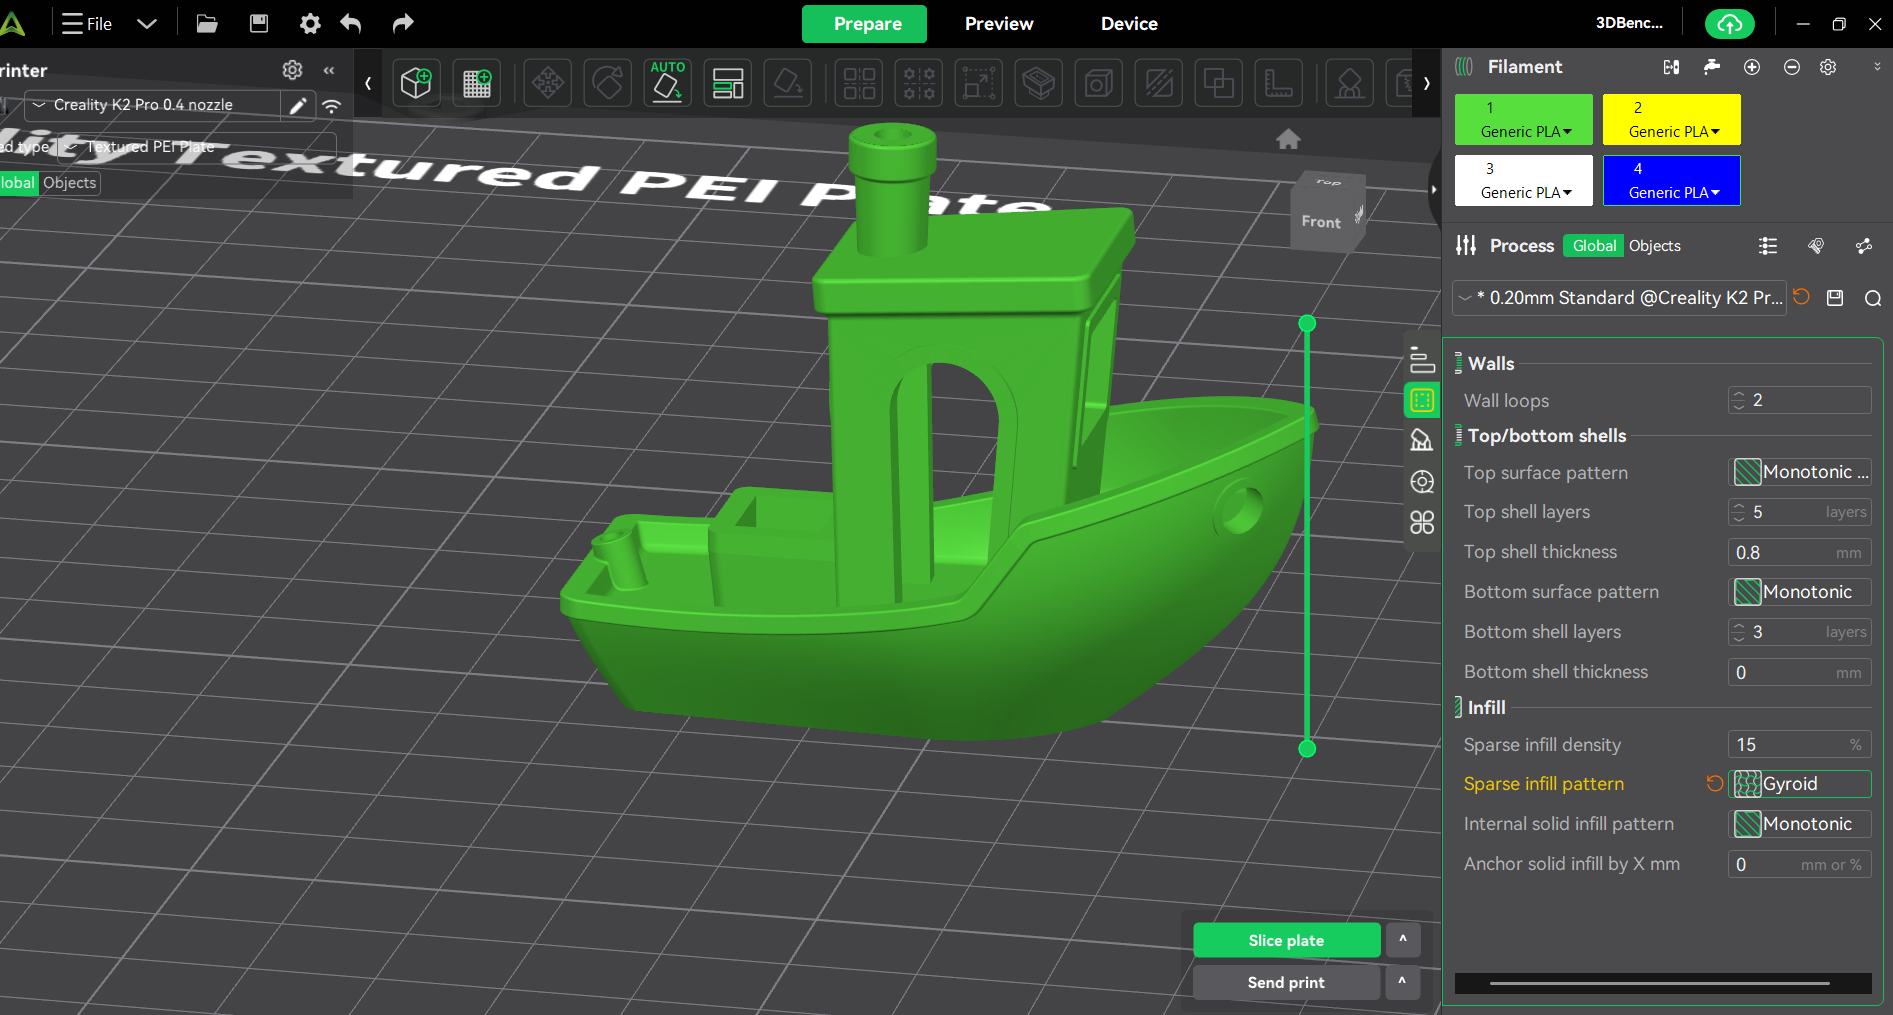
Task: Click the Add model cube icon
Action: pos(416,83)
